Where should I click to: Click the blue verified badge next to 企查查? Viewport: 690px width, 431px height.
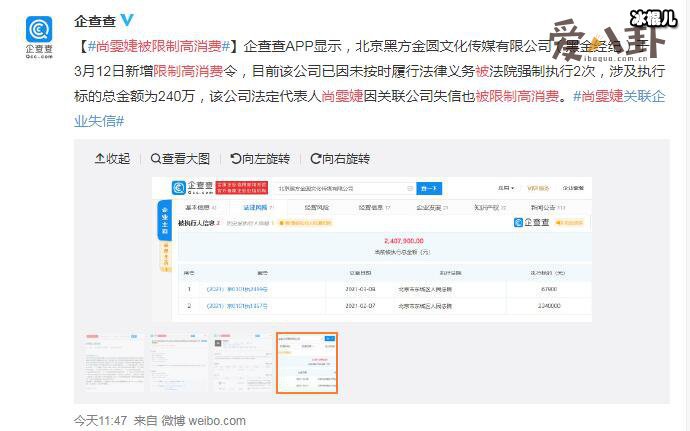click(x=126, y=19)
